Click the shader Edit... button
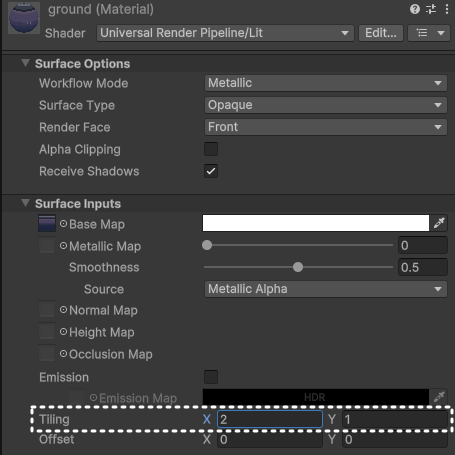The height and width of the screenshot is (455, 455). pyautogui.click(x=381, y=33)
